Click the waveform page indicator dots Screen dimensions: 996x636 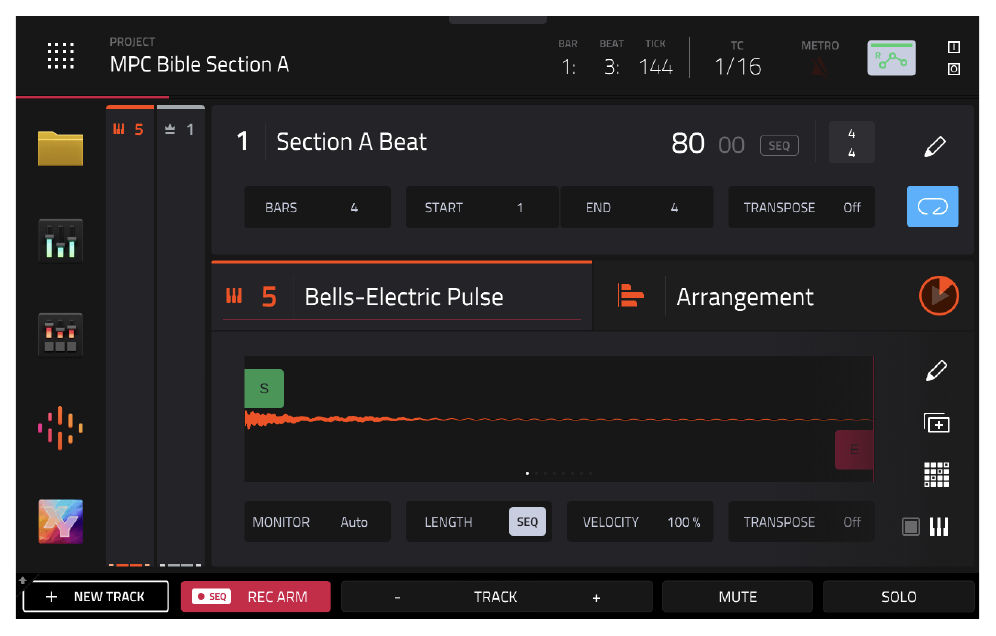coord(559,473)
